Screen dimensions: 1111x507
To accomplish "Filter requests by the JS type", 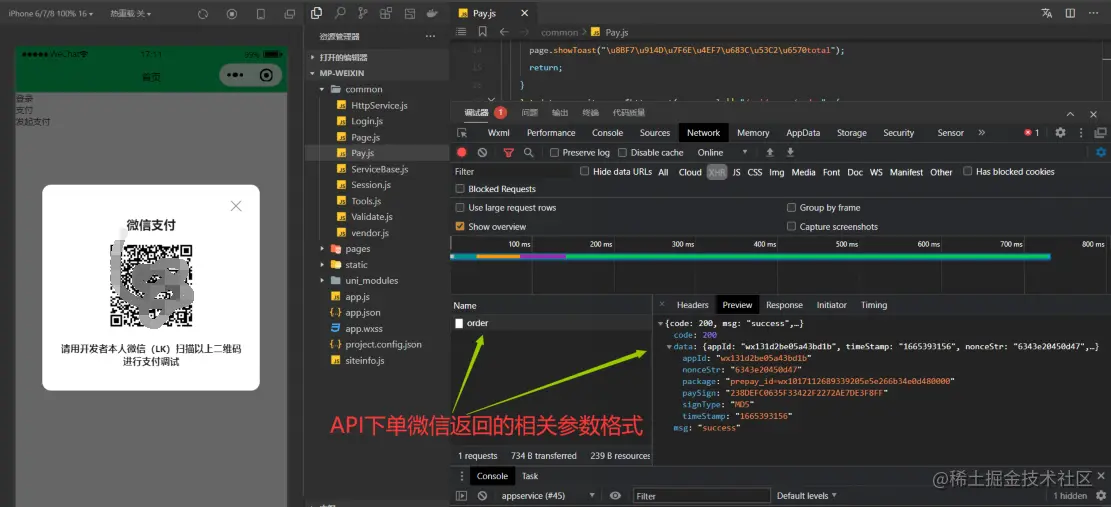I will [x=737, y=172].
